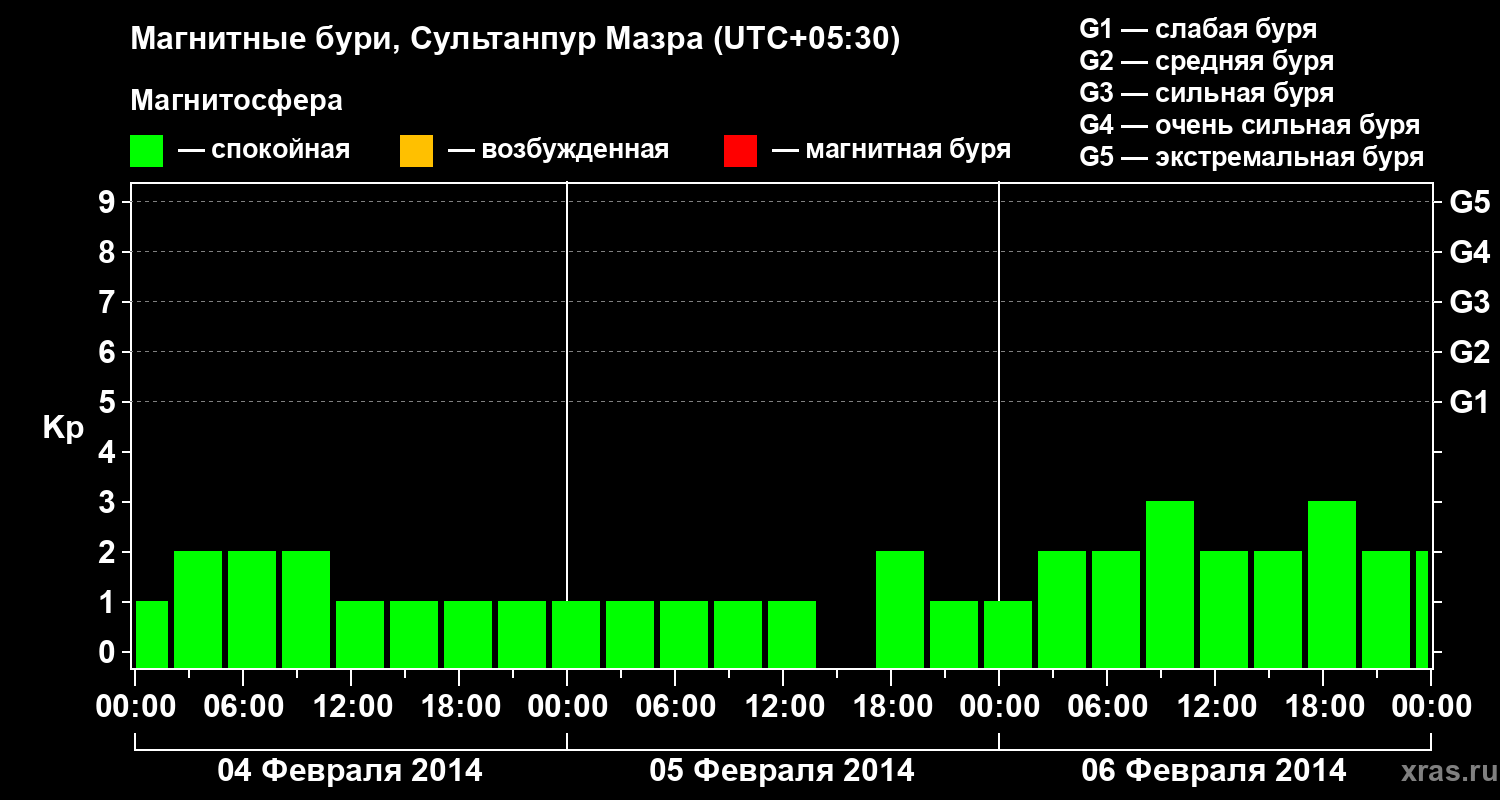Click the '— магнитная буря' legend label
Screen dimensions: 1500x800
pos(891,151)
